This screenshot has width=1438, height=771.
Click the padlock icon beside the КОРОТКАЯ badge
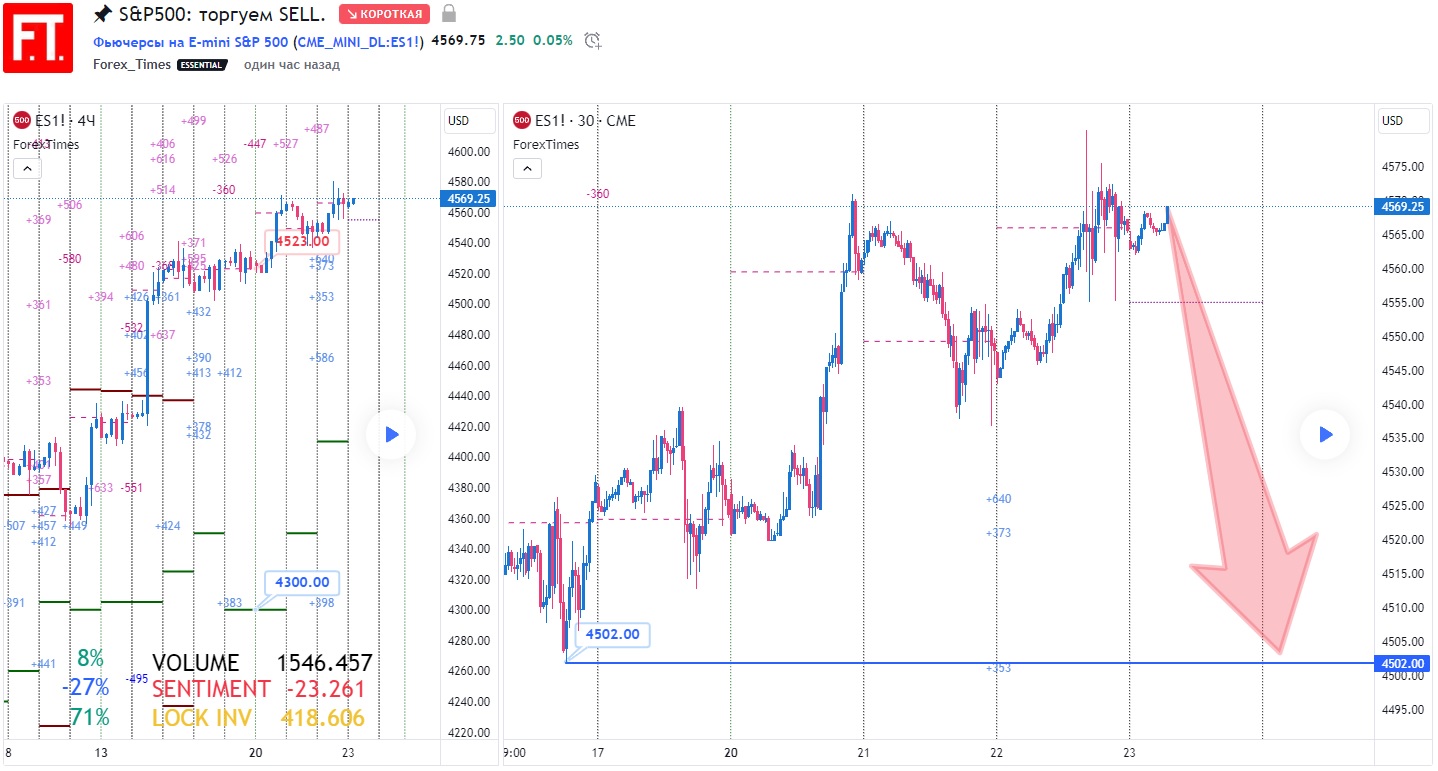[449, 14]
